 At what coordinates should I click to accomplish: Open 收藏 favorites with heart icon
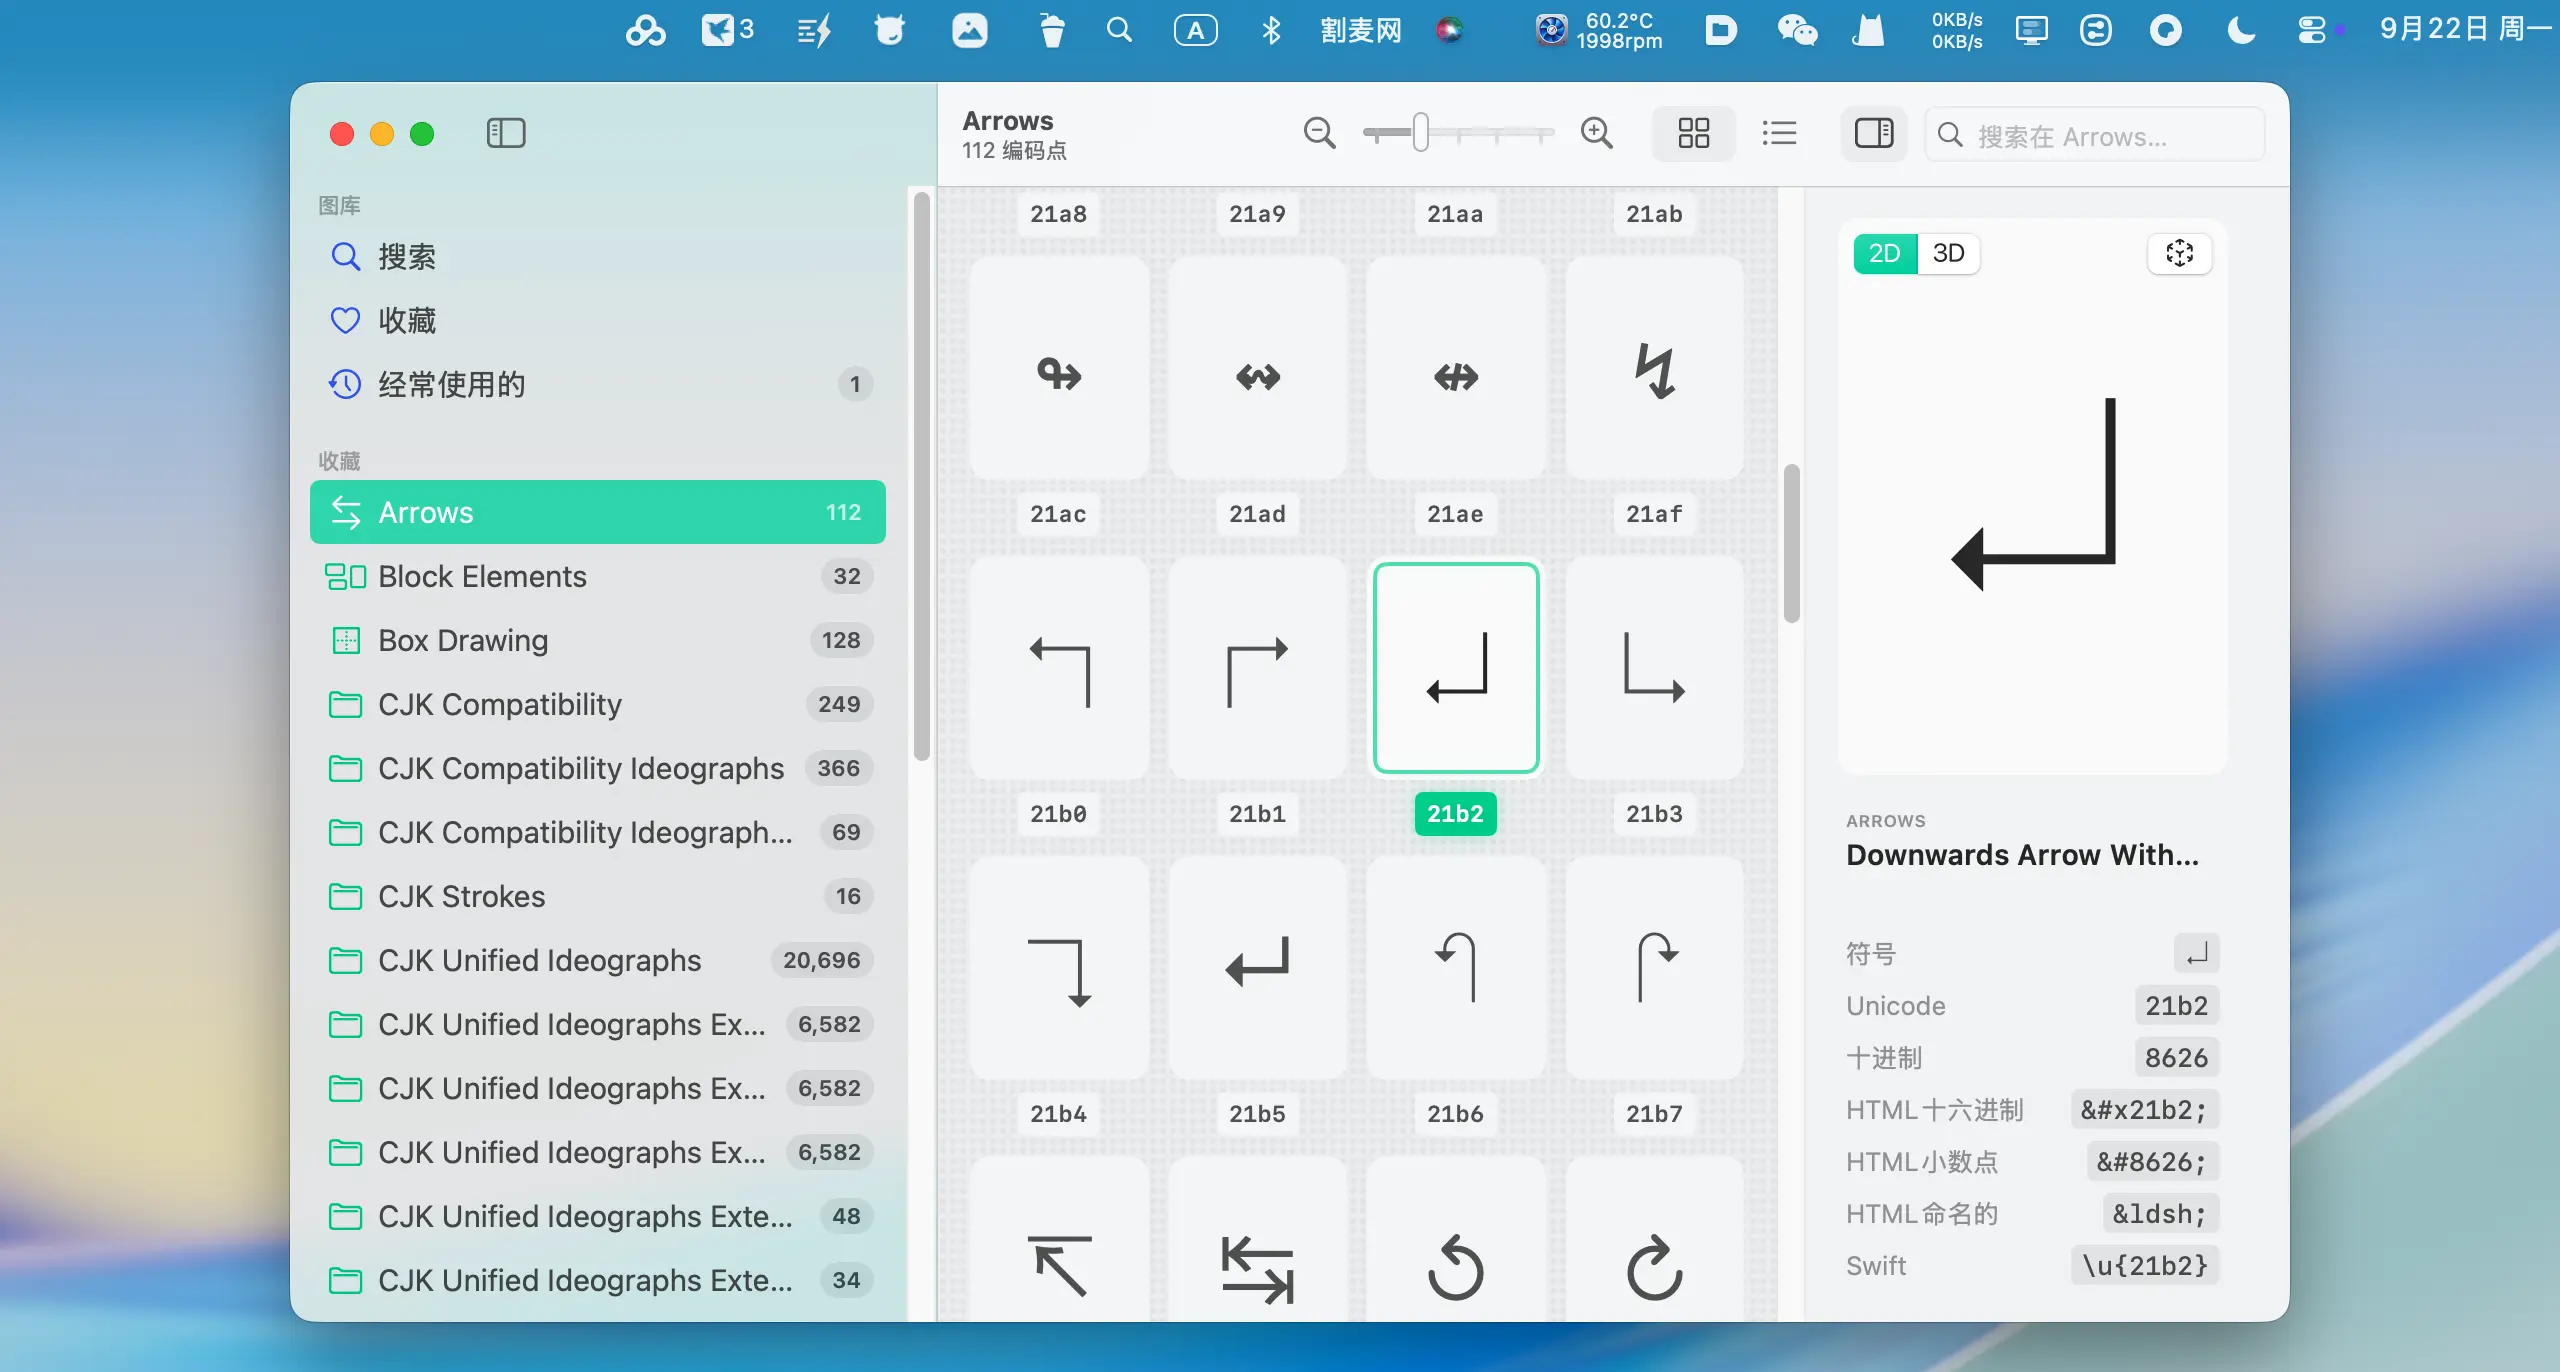(406, 321)
